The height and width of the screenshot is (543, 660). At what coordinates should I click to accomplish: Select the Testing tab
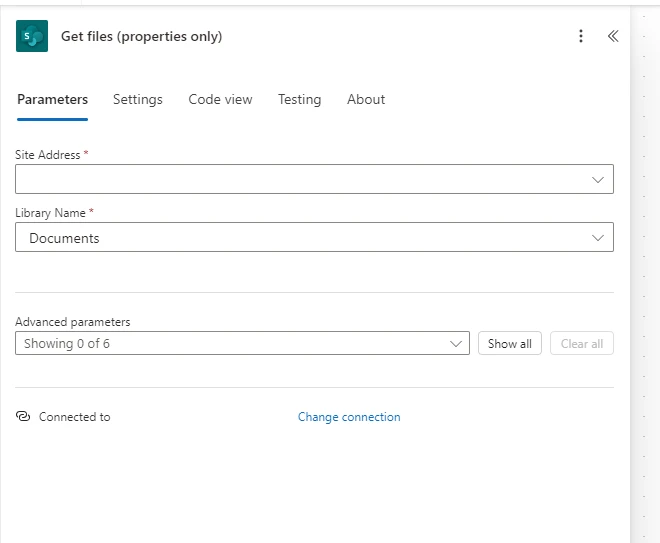(299, 99)
